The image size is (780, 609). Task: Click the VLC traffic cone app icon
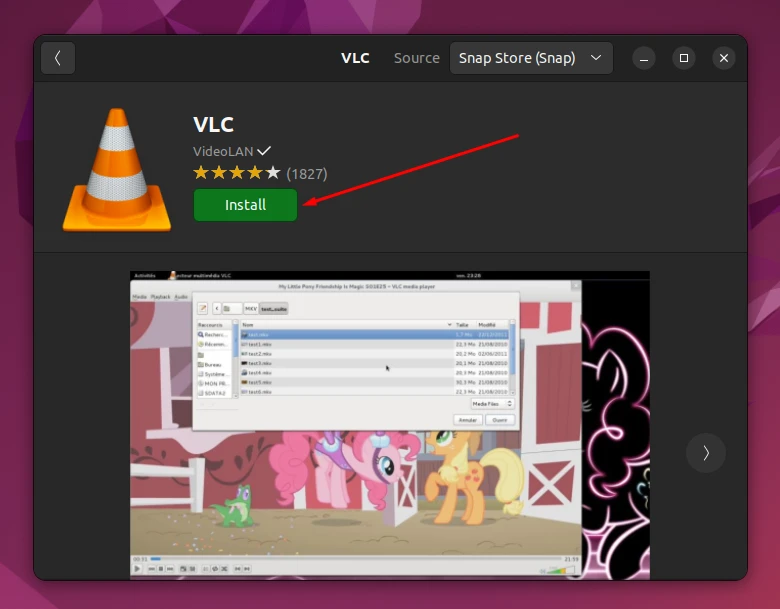117,170
